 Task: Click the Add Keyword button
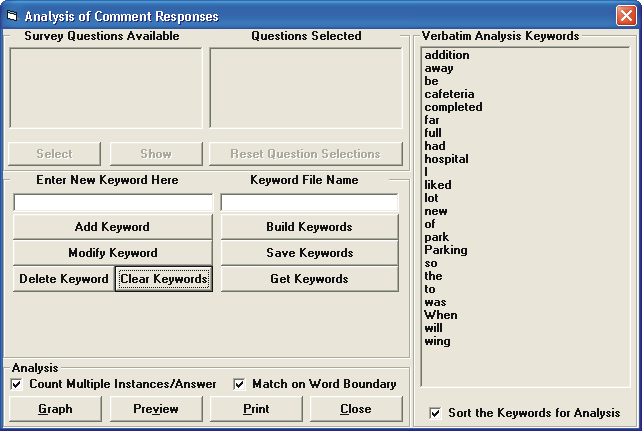coord(113,227)
